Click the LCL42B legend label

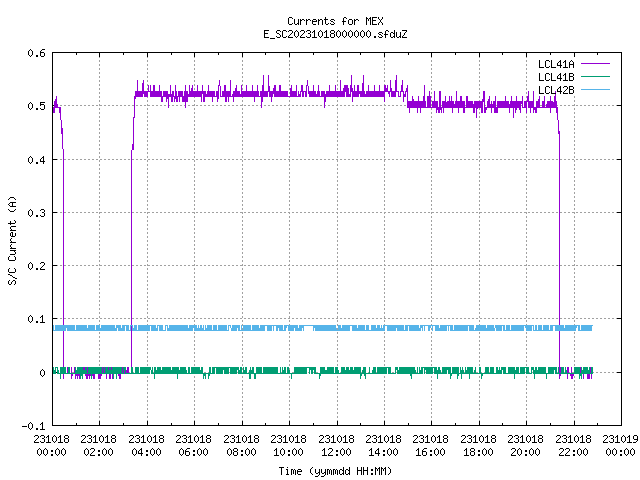tap(556, 90)
